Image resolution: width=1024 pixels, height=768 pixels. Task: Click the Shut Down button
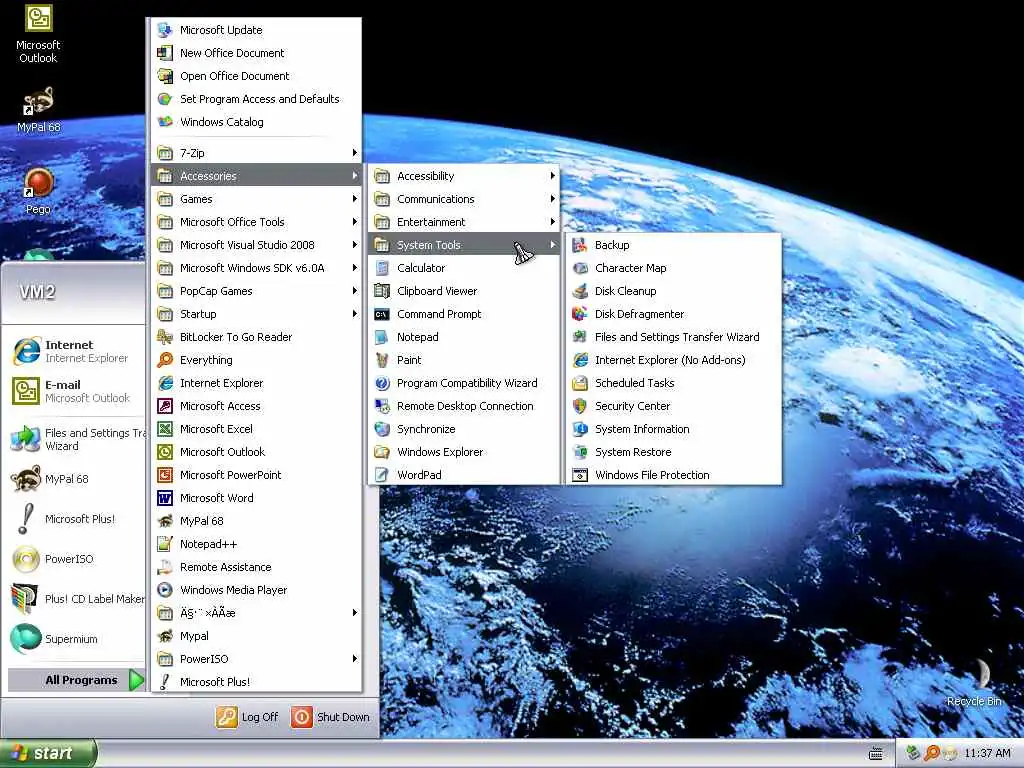coord(330,717)
